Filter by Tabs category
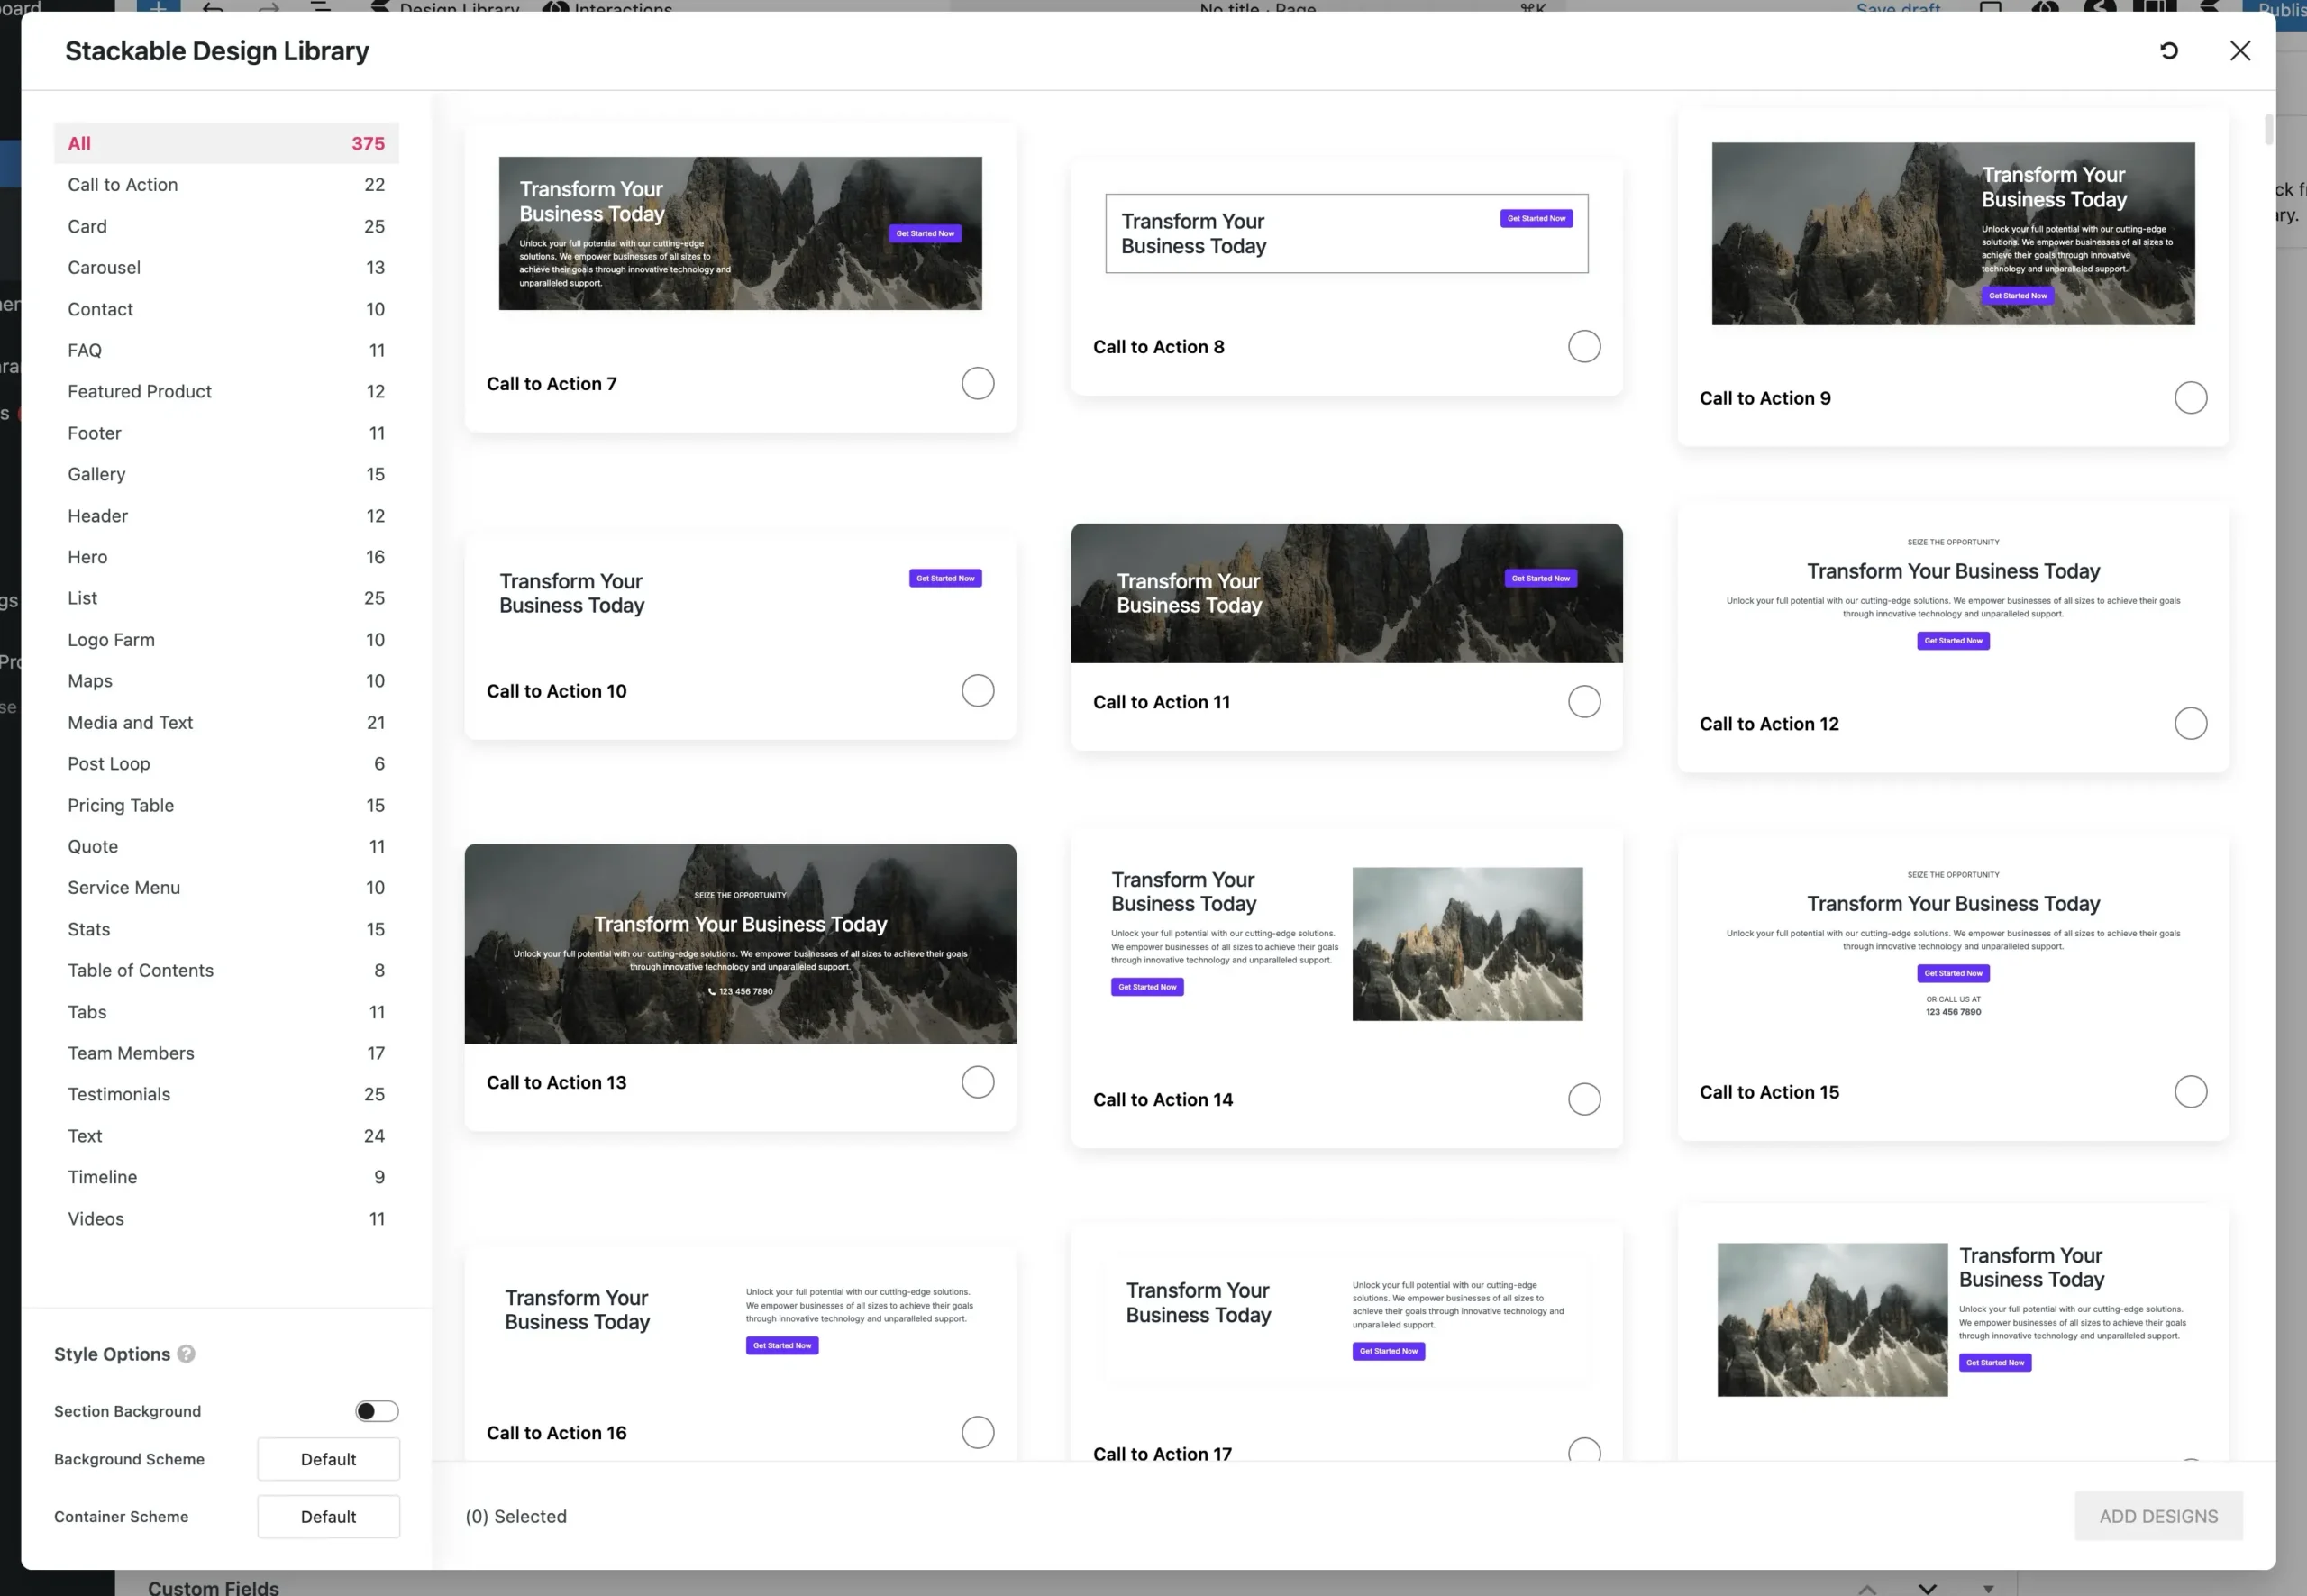The height and width of the screenshot is (1596, 2307). (x=226, y=1012)
